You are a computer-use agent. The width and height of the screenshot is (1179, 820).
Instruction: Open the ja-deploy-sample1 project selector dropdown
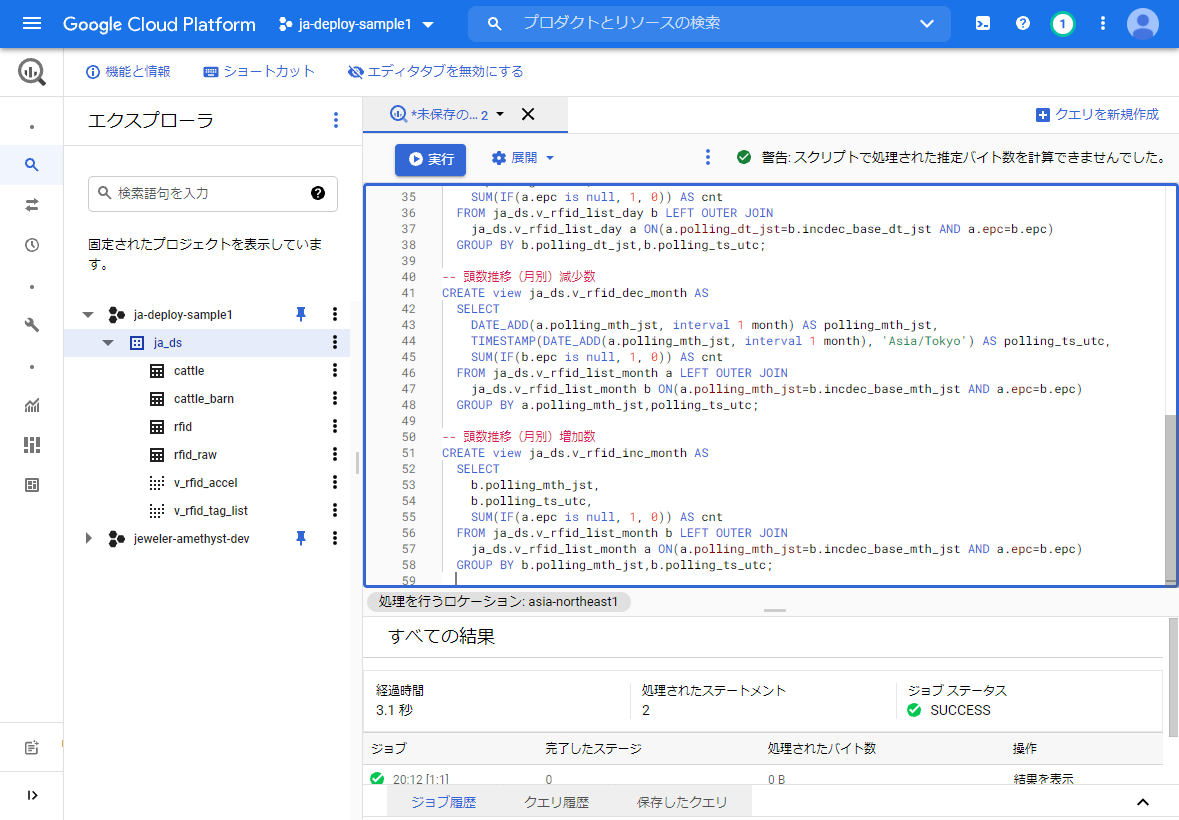coord(357,24)
